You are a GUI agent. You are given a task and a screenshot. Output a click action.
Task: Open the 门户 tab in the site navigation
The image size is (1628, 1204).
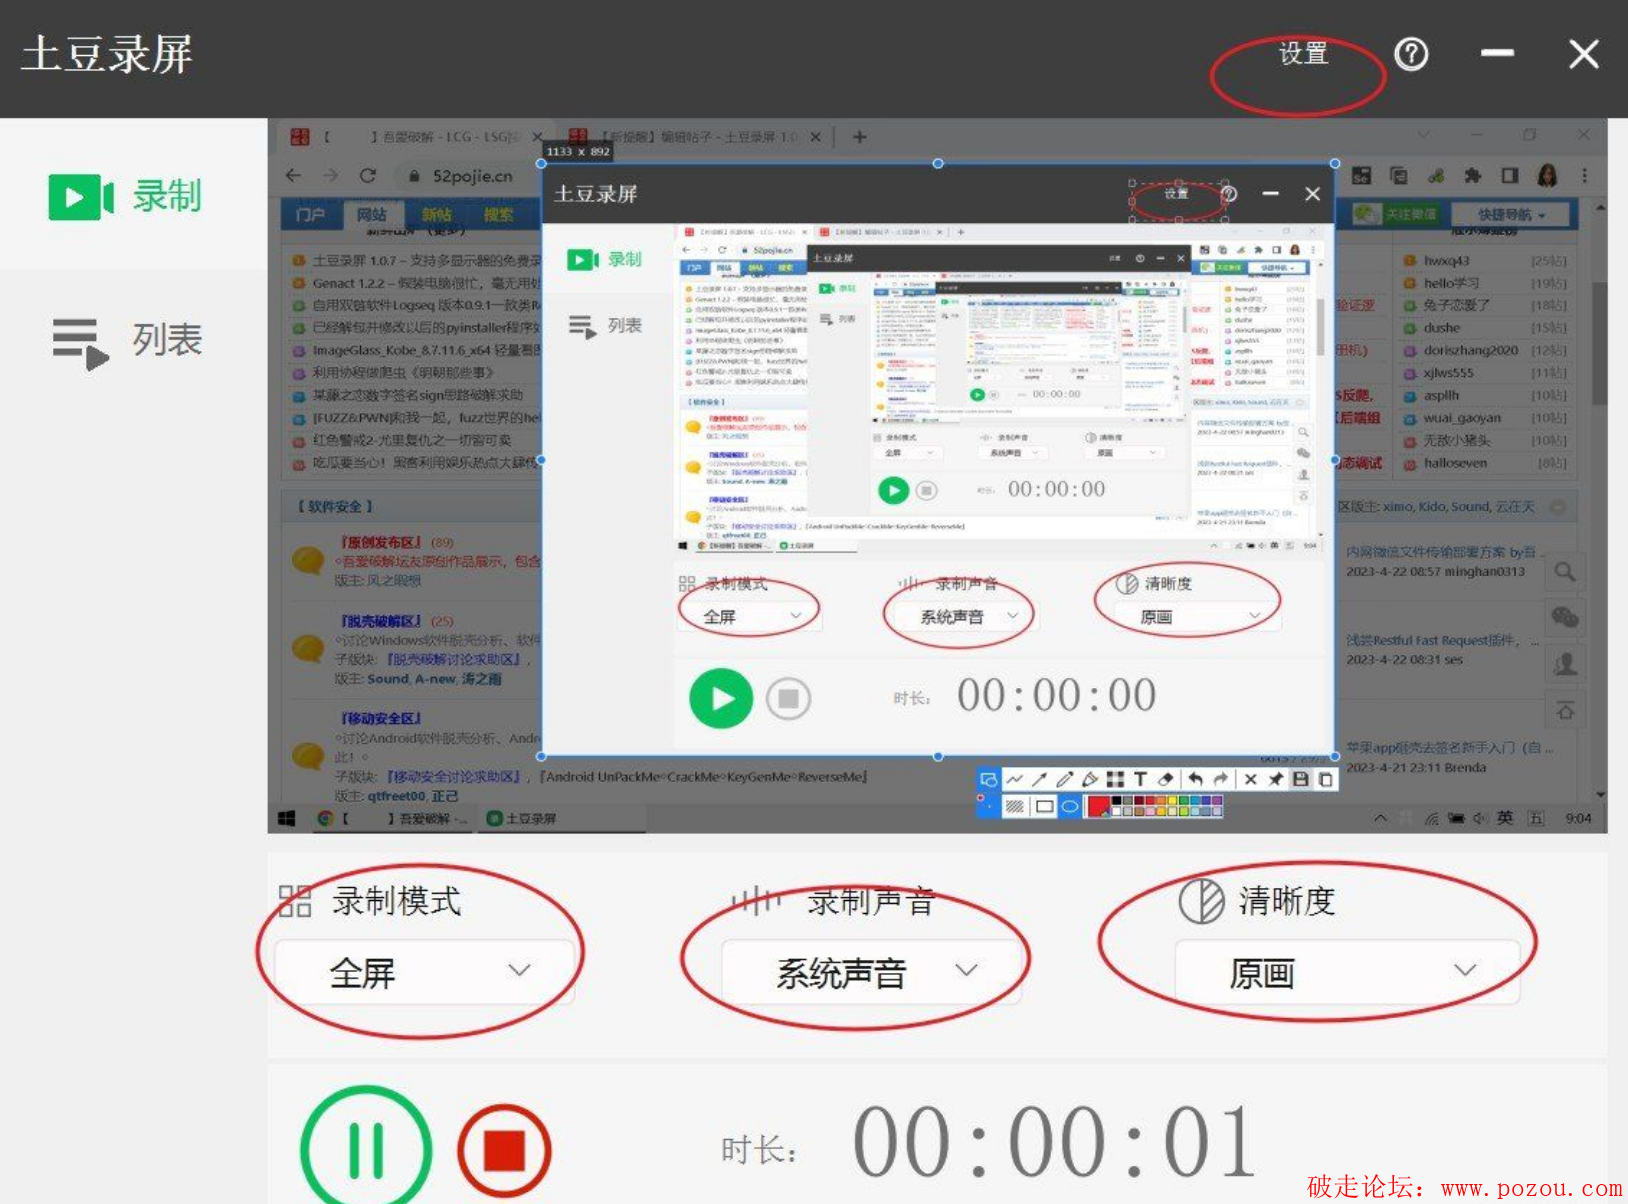tap(310, 214)
